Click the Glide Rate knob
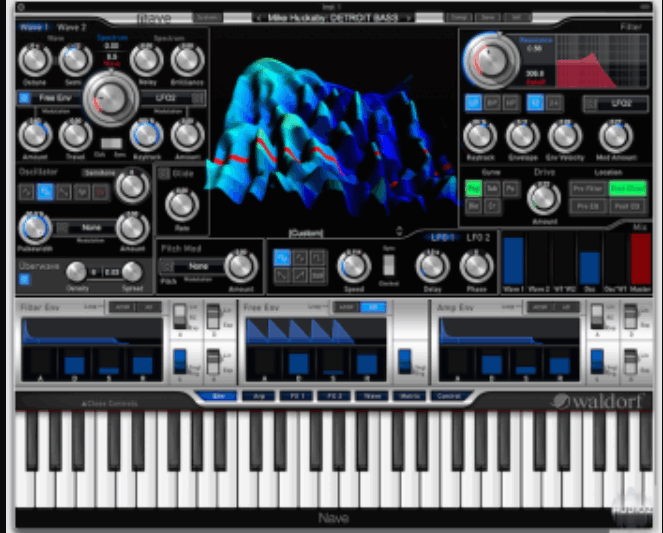Viewport: 663px width, 533px height. 182,205
